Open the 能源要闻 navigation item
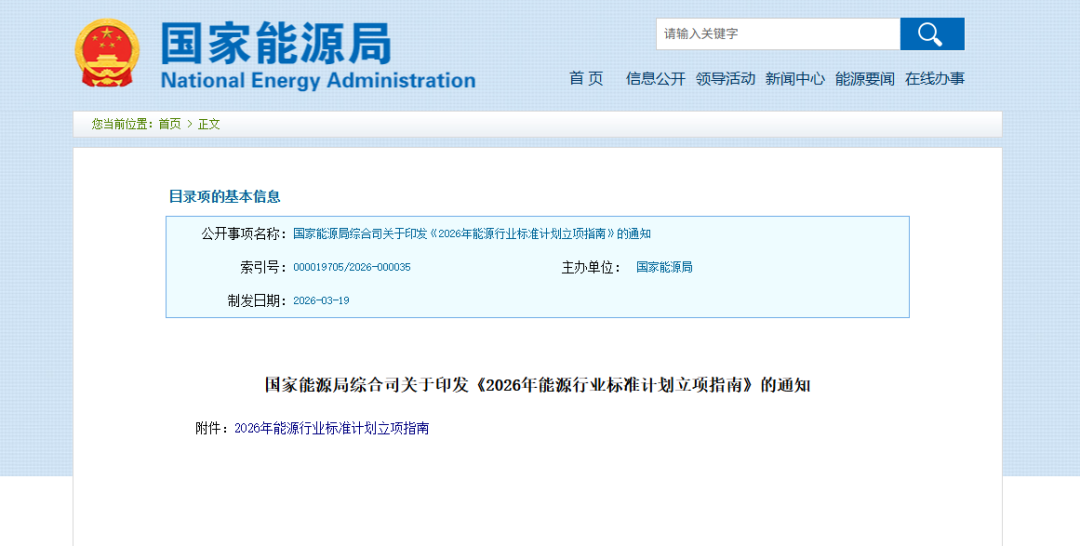 pyautogui.click(x=865, y=78)
